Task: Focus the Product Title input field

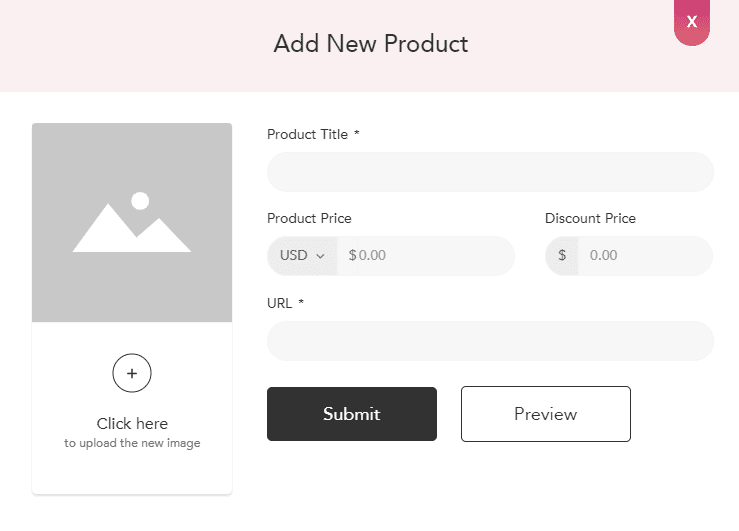Action: 490,172
